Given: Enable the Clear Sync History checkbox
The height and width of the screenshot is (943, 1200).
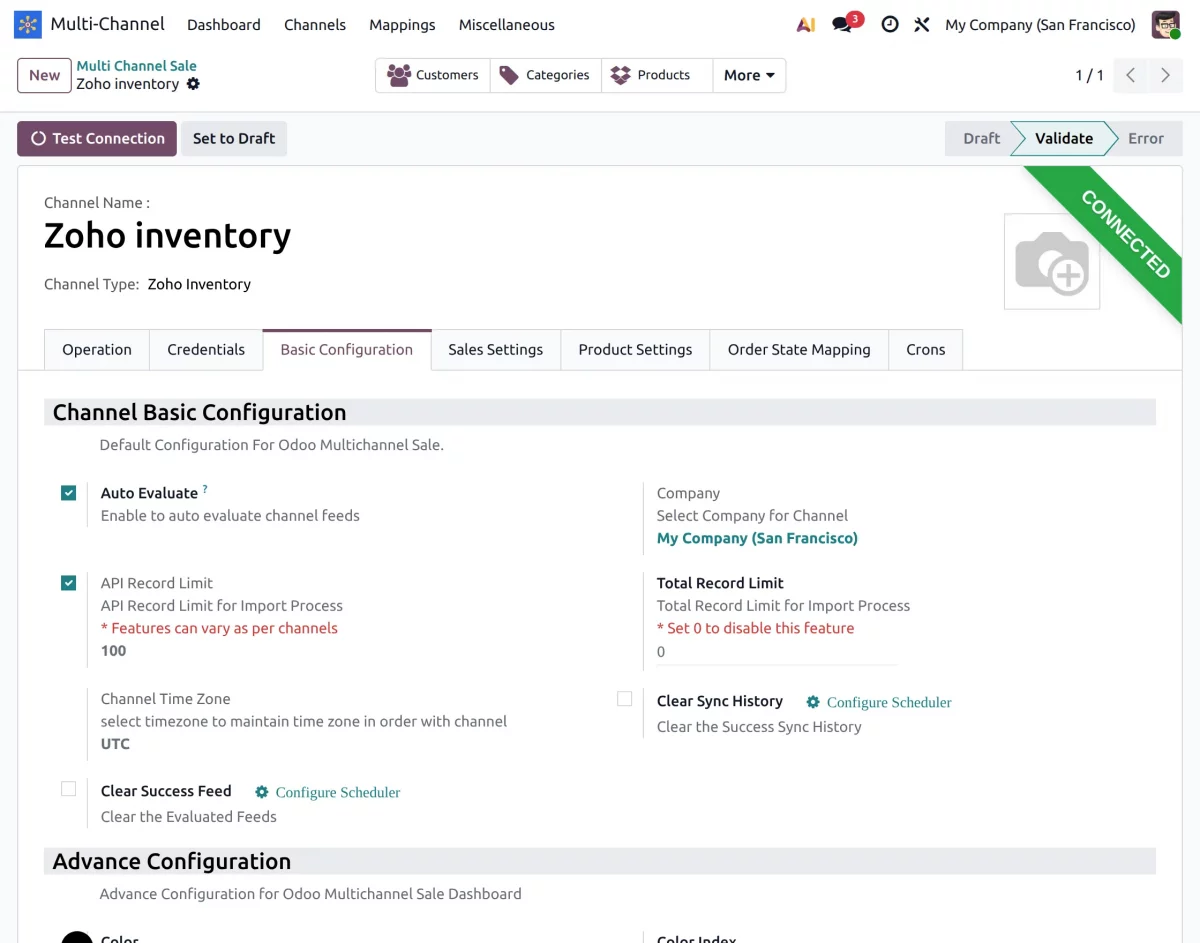Looking at the screenshot, I should tap(625, 699).
